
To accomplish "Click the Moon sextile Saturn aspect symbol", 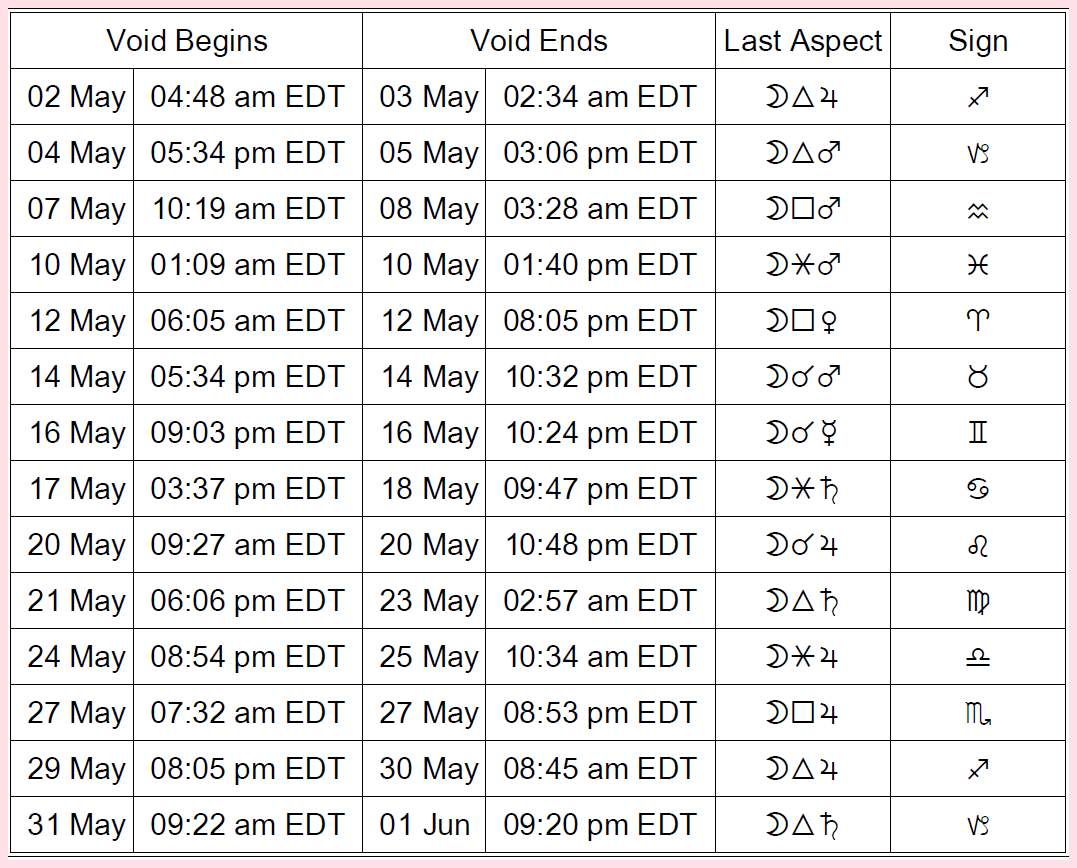I will click(x=802, y=489).
